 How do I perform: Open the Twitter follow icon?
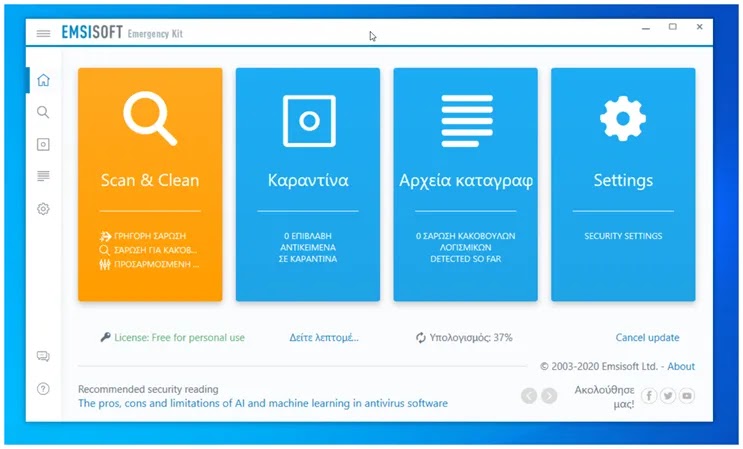(668, 395)
